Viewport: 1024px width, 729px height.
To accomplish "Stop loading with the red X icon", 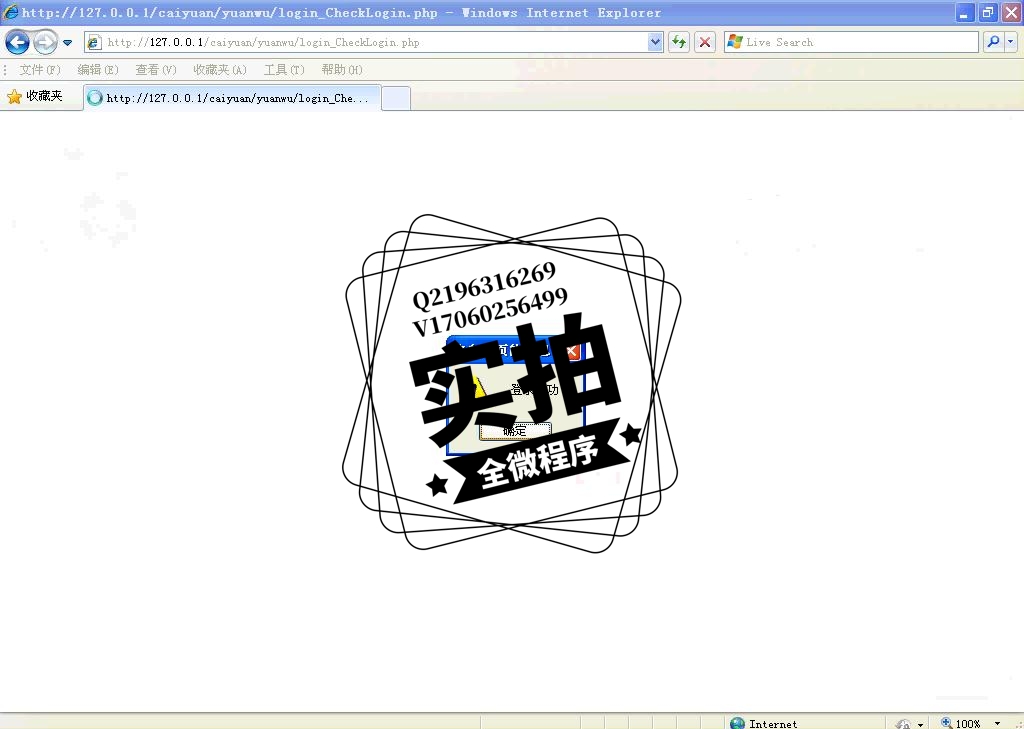I will [705, 42].
